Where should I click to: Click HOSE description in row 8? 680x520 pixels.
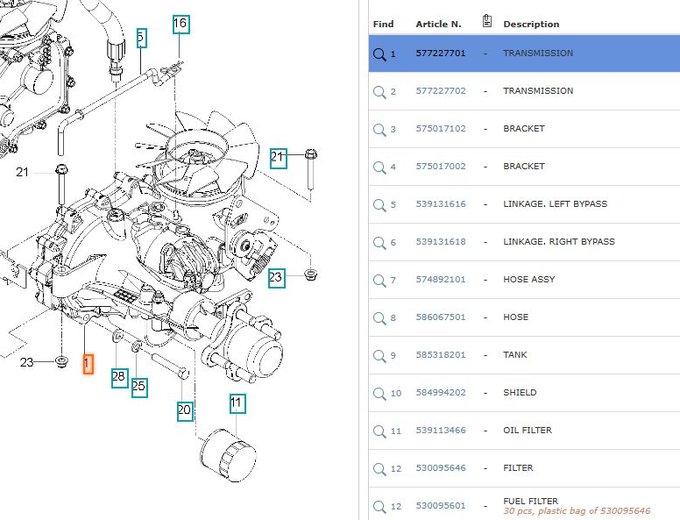pos(515,317)
